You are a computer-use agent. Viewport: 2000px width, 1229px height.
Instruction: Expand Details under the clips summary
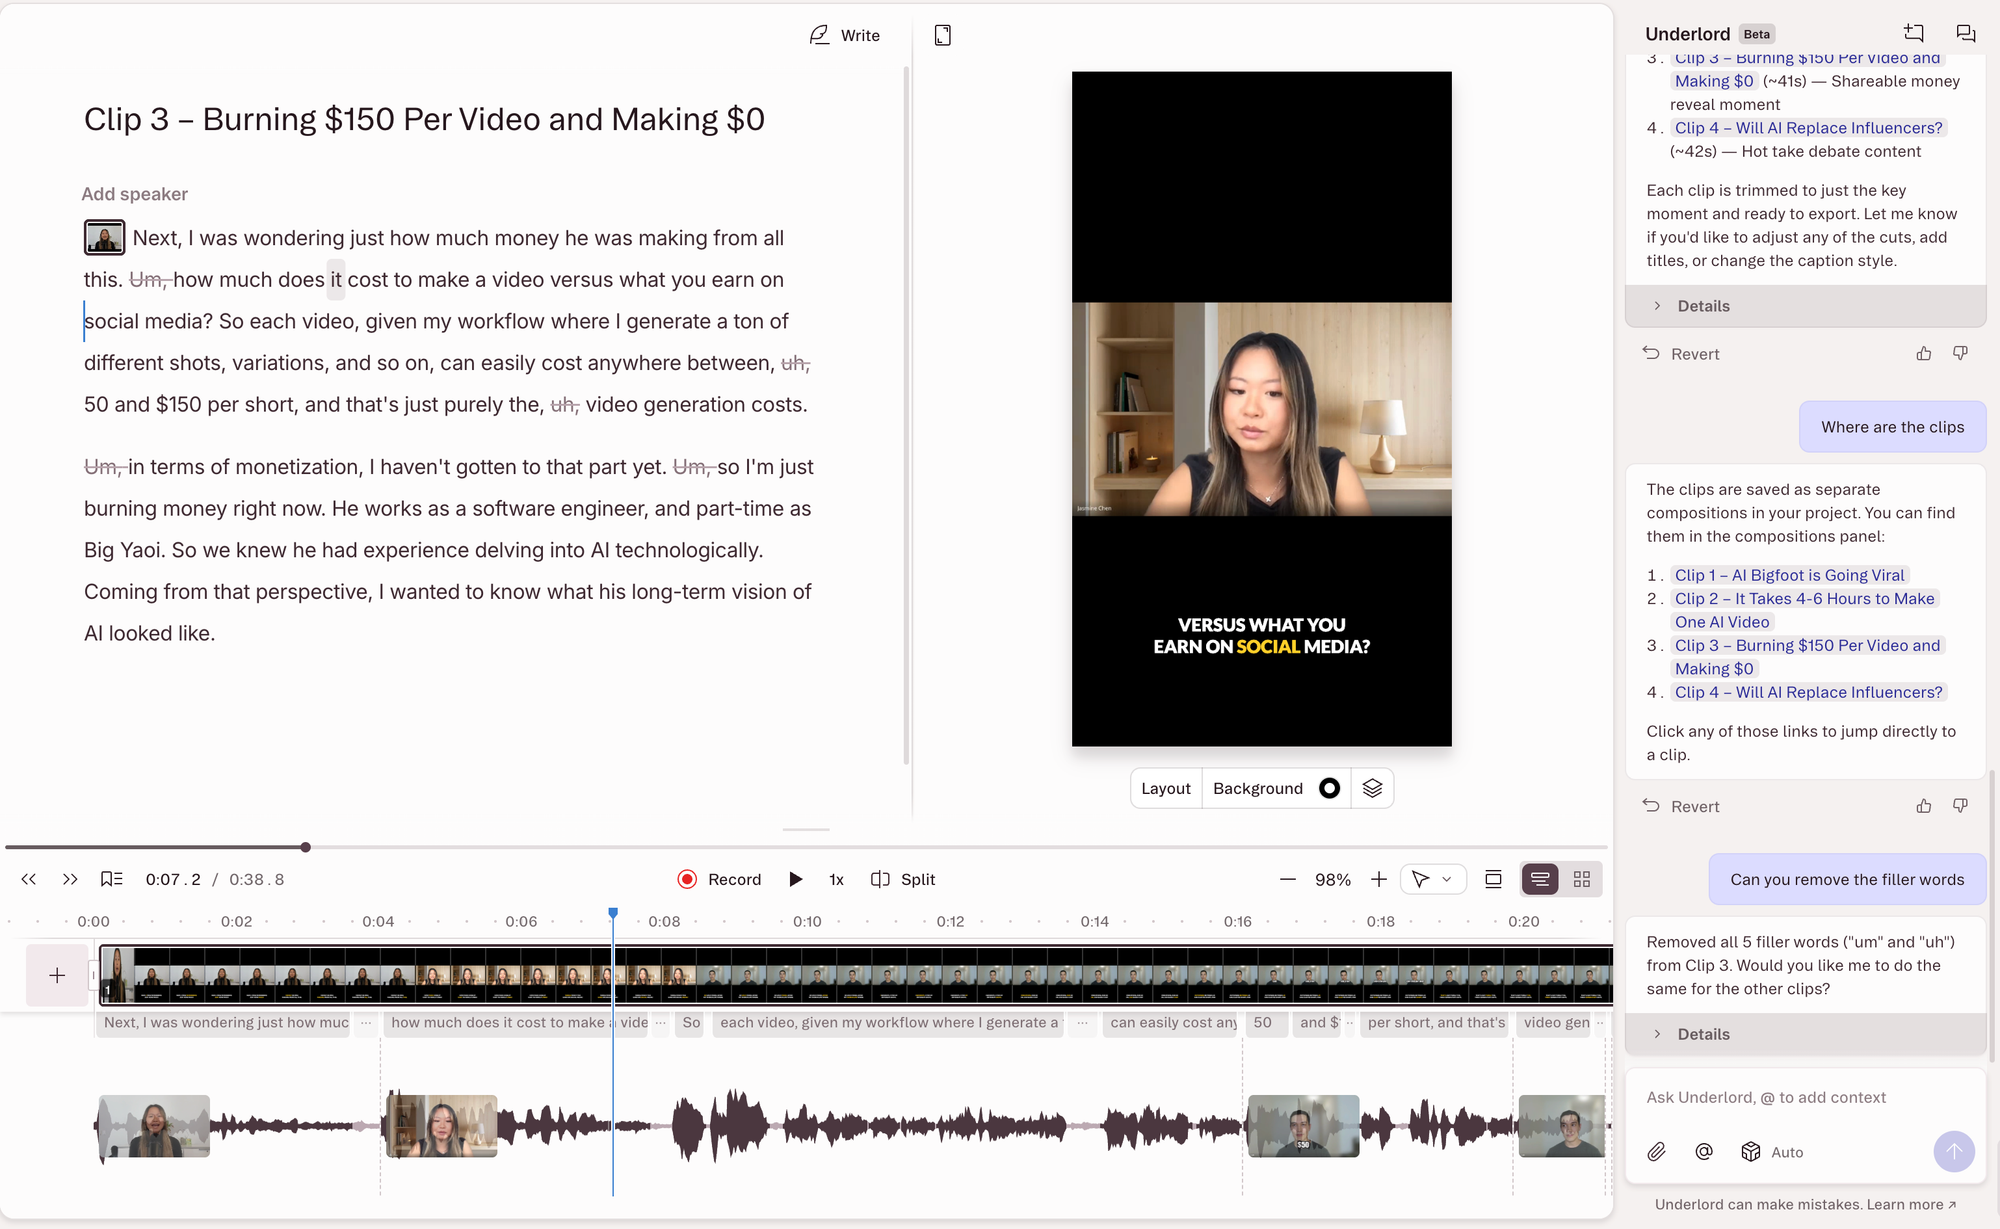tap(1805, 306)
